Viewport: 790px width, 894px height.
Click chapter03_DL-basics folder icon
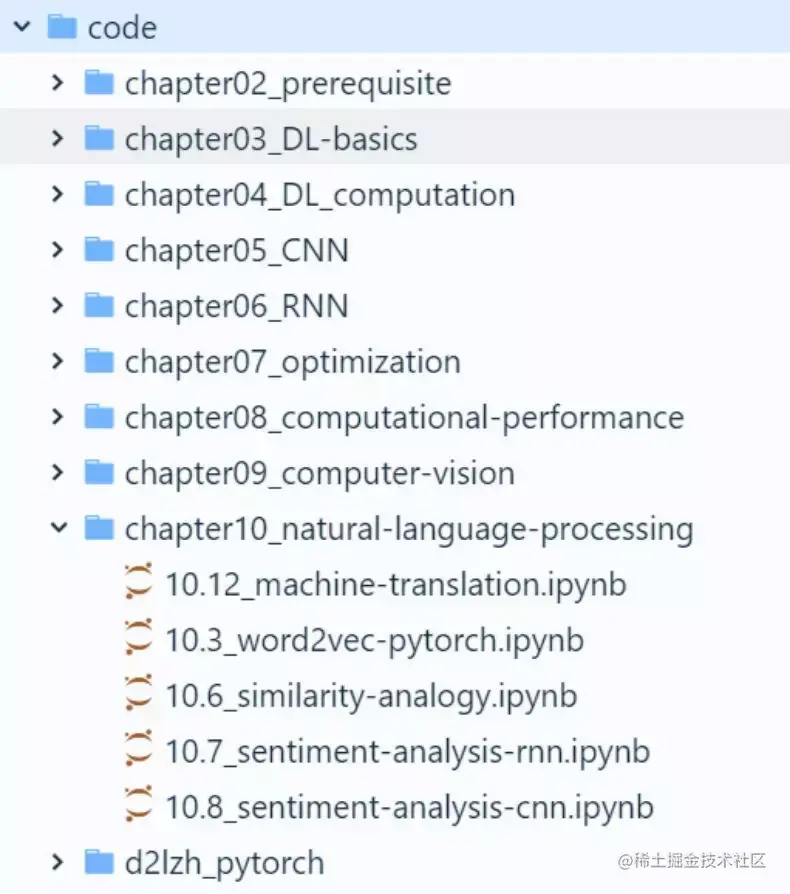99,138
